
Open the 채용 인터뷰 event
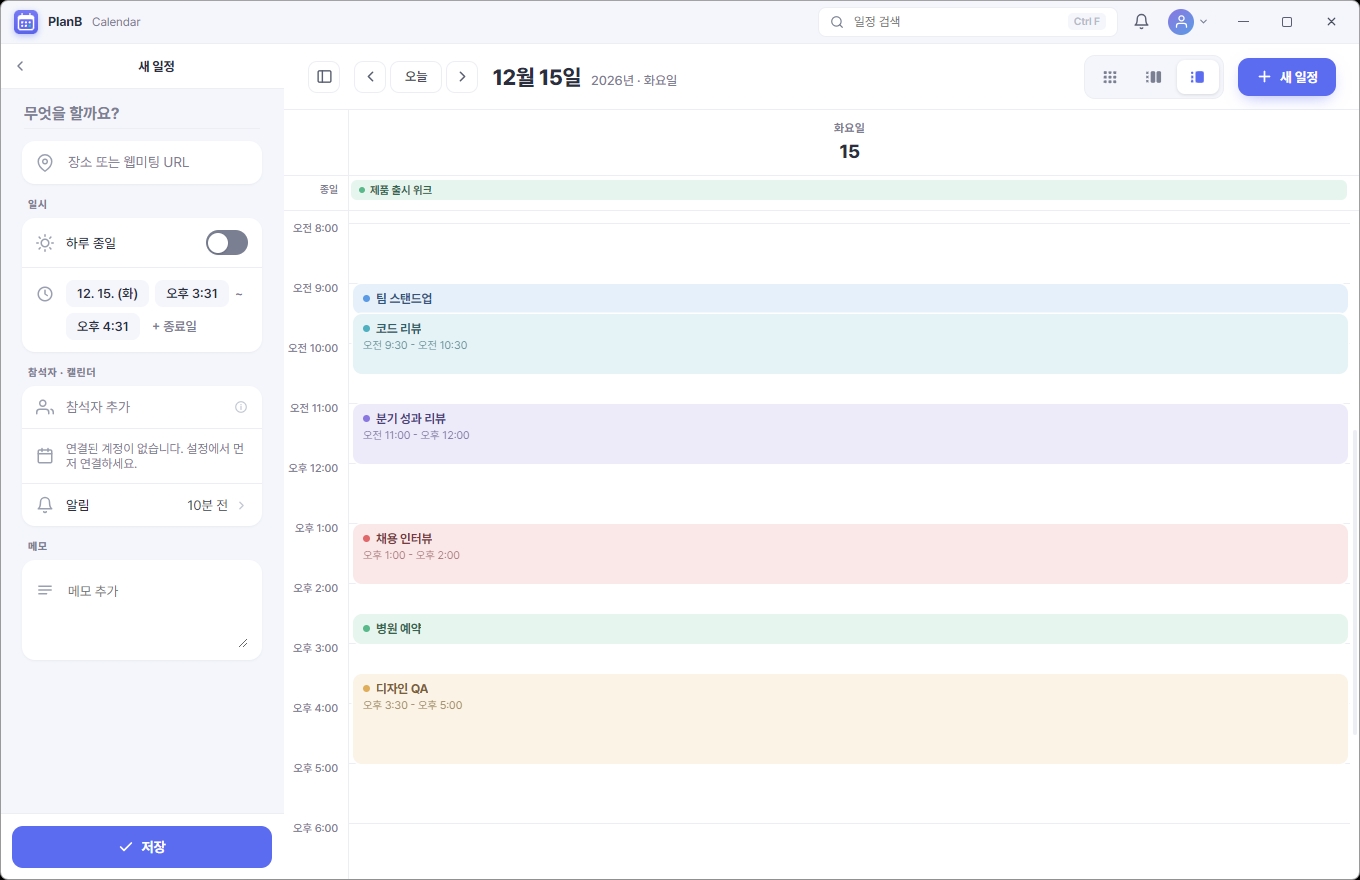pos(850,554)
